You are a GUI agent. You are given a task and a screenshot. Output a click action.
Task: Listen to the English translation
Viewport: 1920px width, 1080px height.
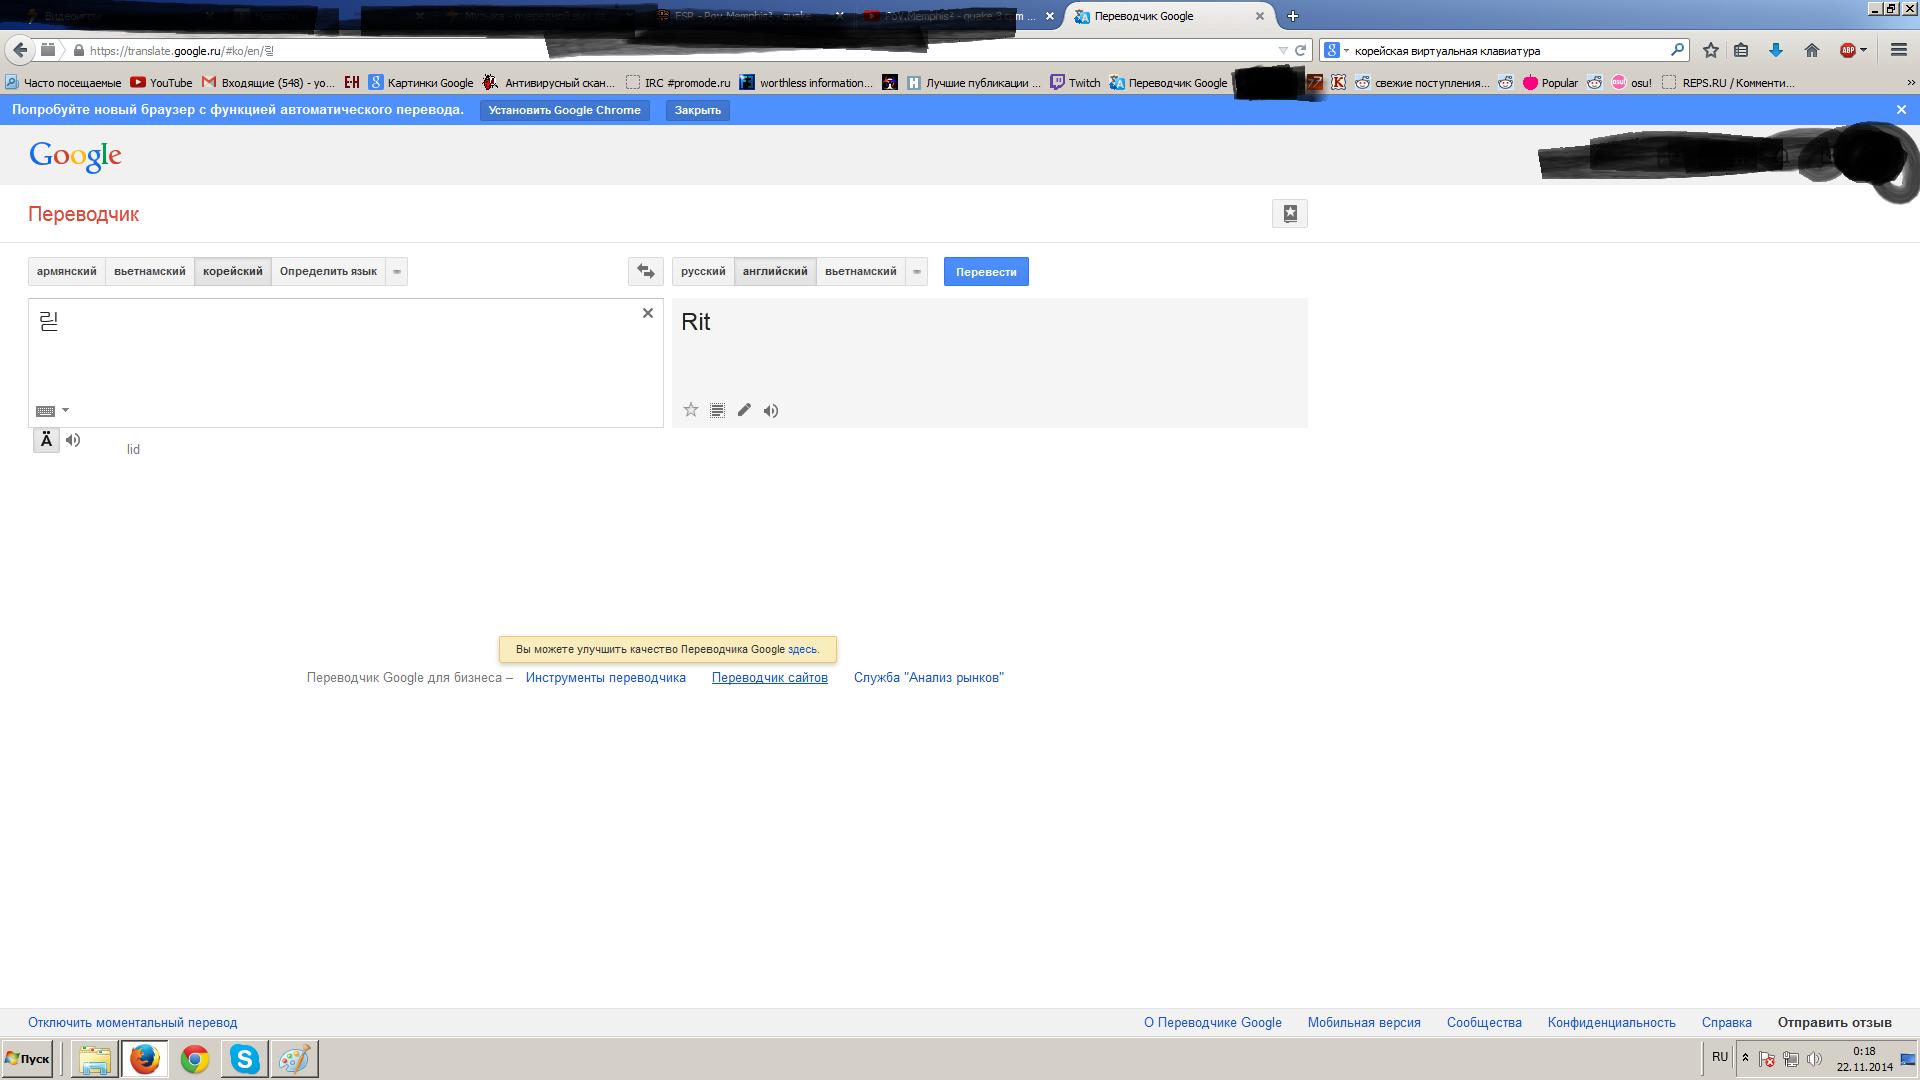tap(771, 410)
